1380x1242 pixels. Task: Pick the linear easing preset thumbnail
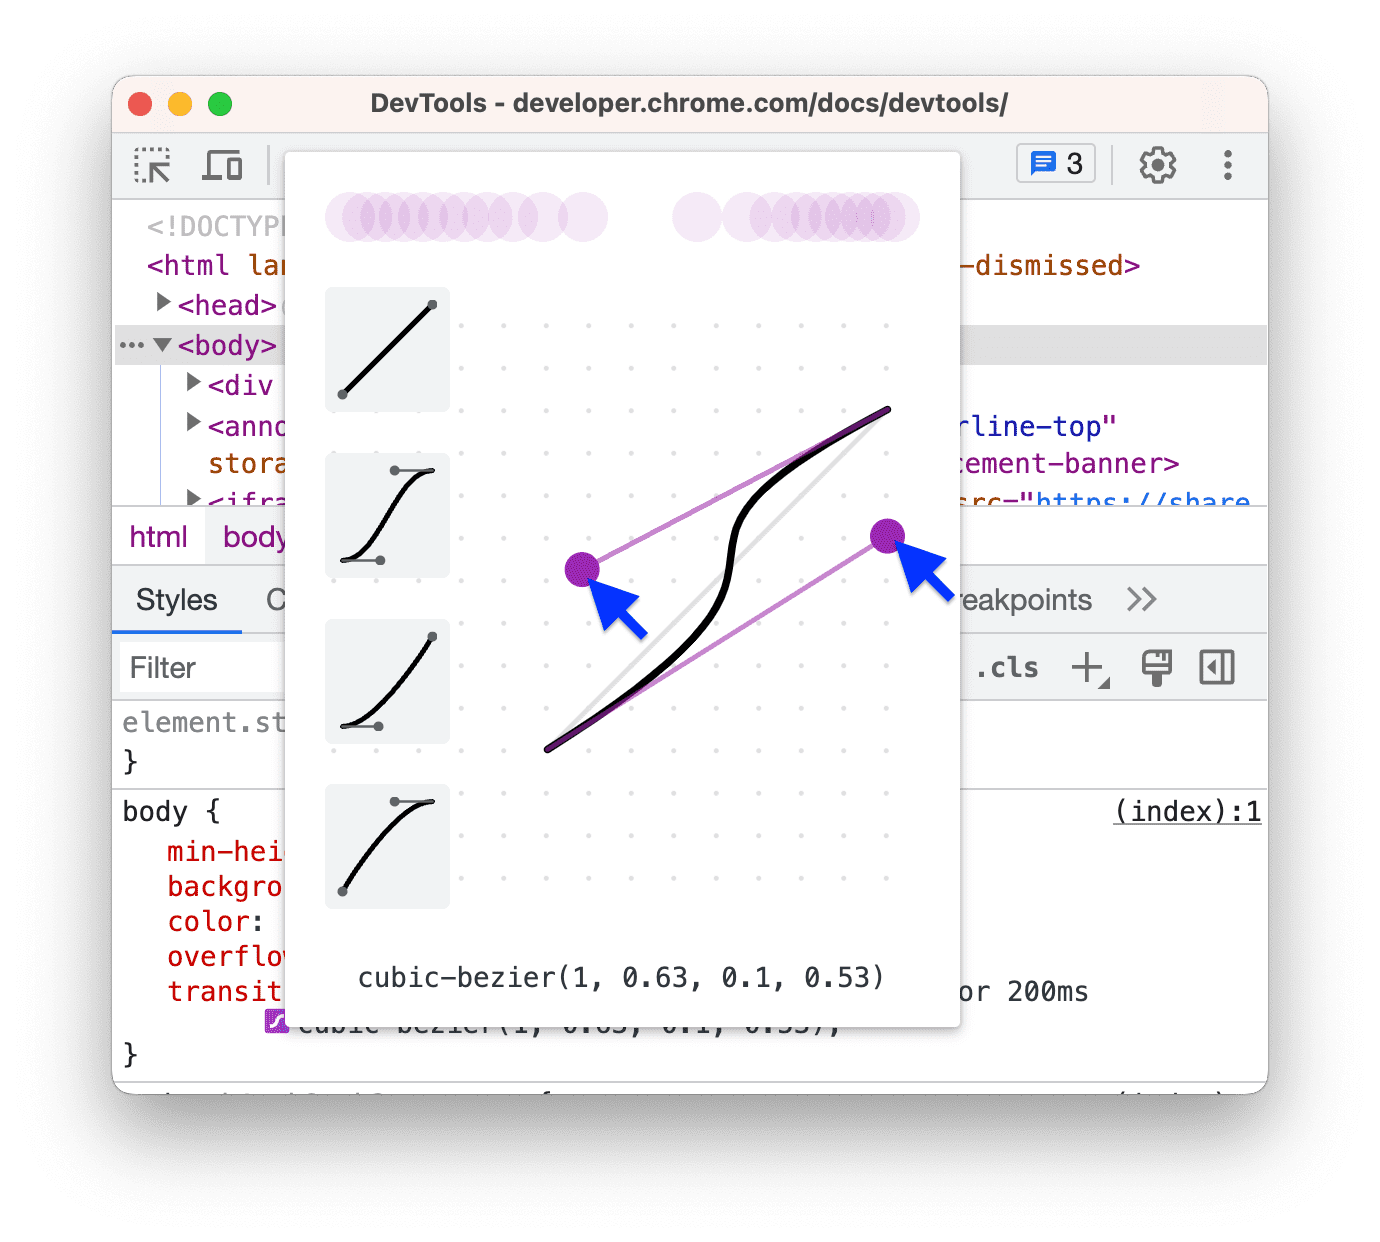pyautogui.click(x=386, y=349)
